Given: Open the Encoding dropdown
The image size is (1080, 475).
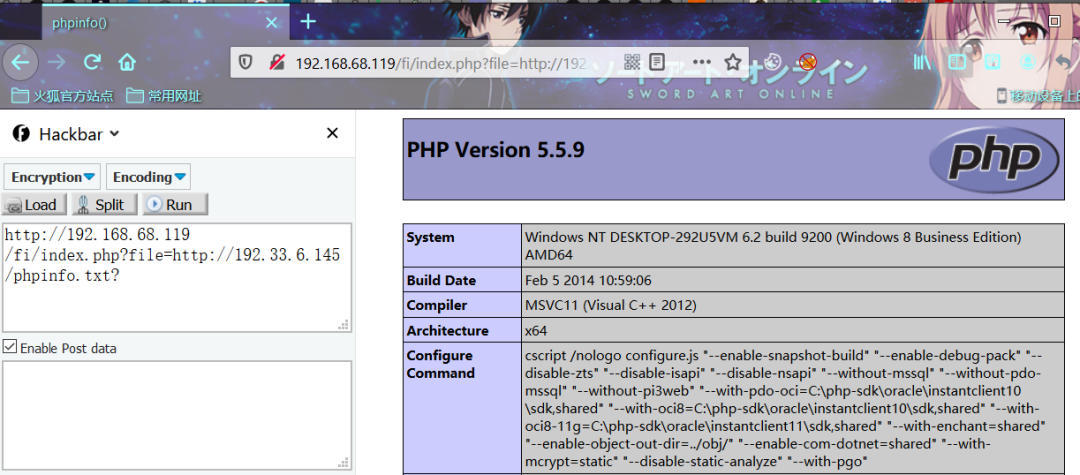Looking at the screenshot, I should click(148, 177).
